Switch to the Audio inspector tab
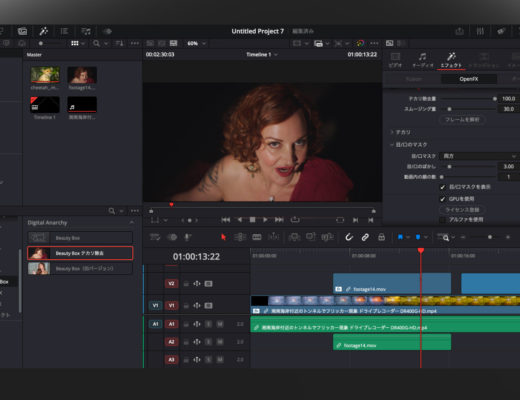 pos(423,60)
